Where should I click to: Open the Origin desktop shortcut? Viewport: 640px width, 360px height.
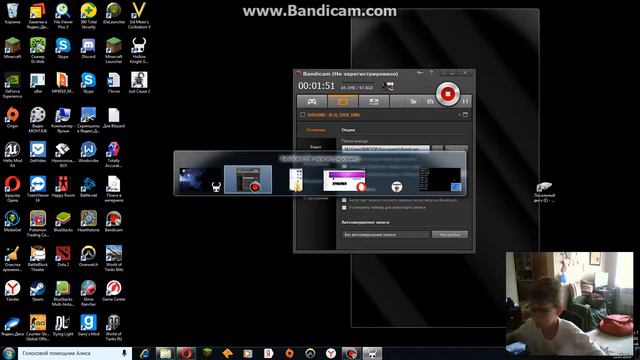[x=13, y=118]
